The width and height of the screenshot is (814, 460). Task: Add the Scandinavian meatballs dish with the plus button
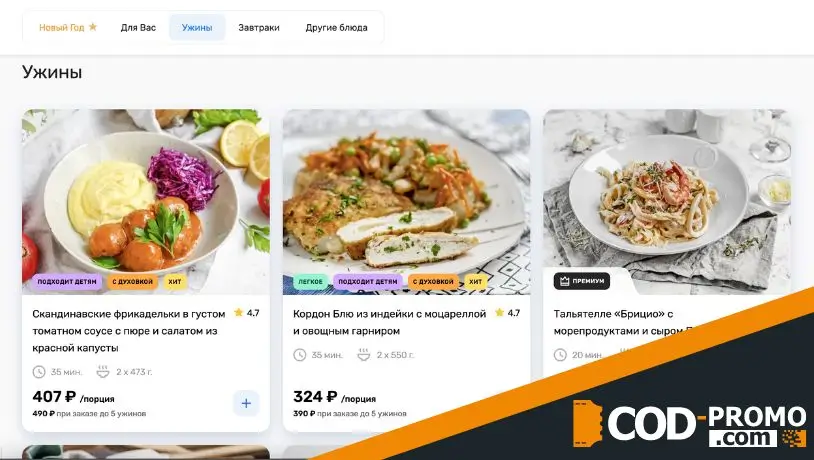point(246,403)
